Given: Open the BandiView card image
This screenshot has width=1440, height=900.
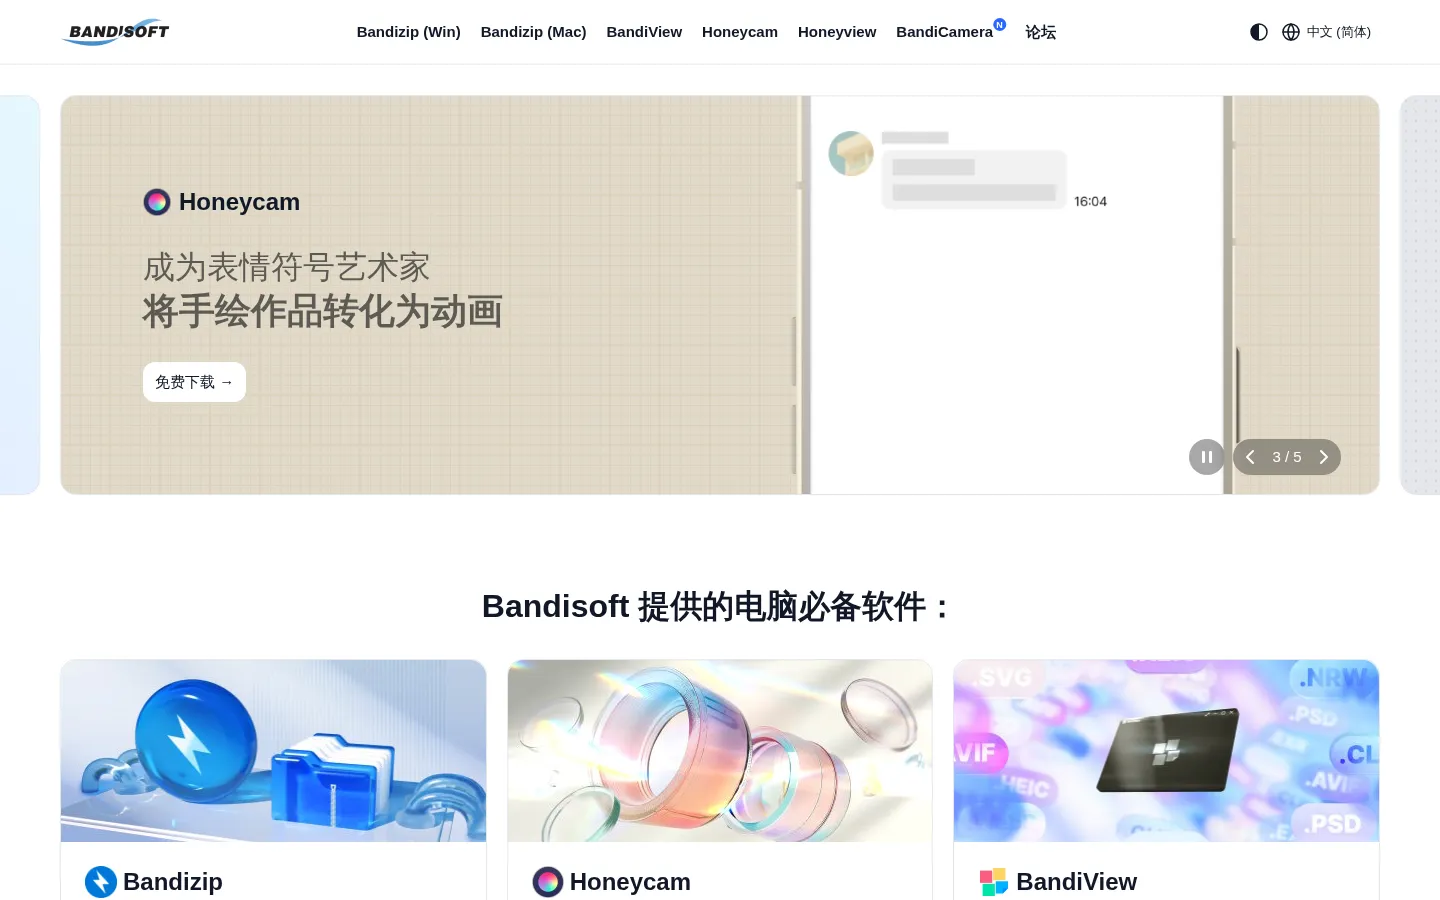Looking at the screenshot, I should [x=1166, y=751].
